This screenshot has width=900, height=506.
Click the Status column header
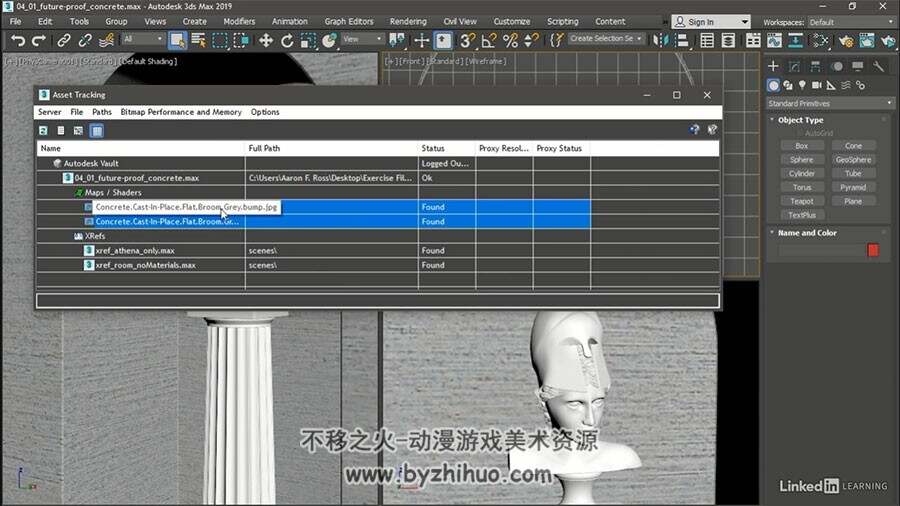pyautogui.click(x=447, y=148)
